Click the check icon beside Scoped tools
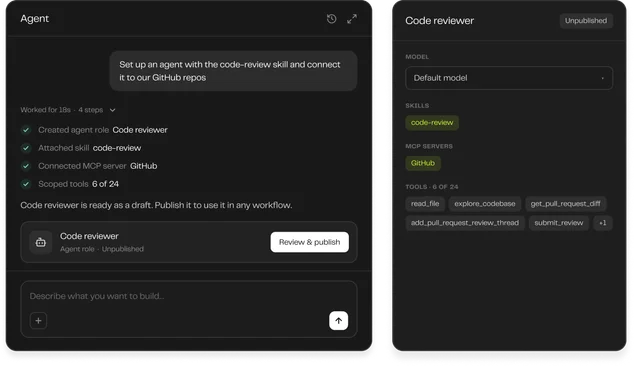Screen dimensions: 634x366 pos(26,184)
